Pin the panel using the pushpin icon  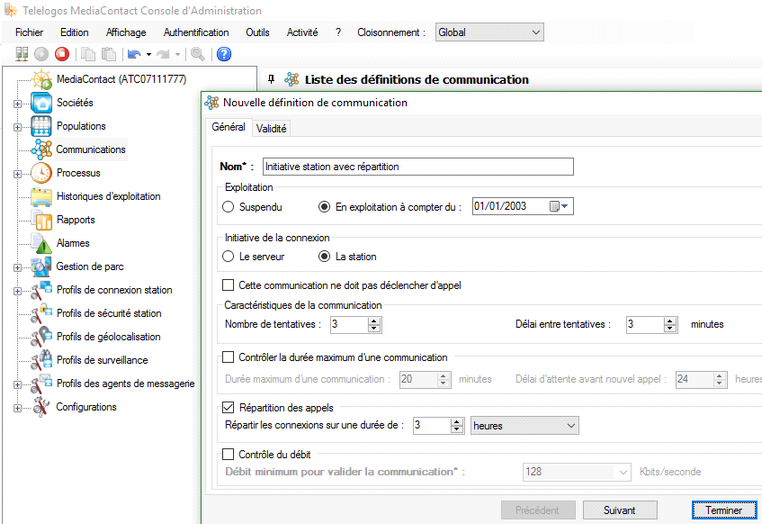click(271, 79)
